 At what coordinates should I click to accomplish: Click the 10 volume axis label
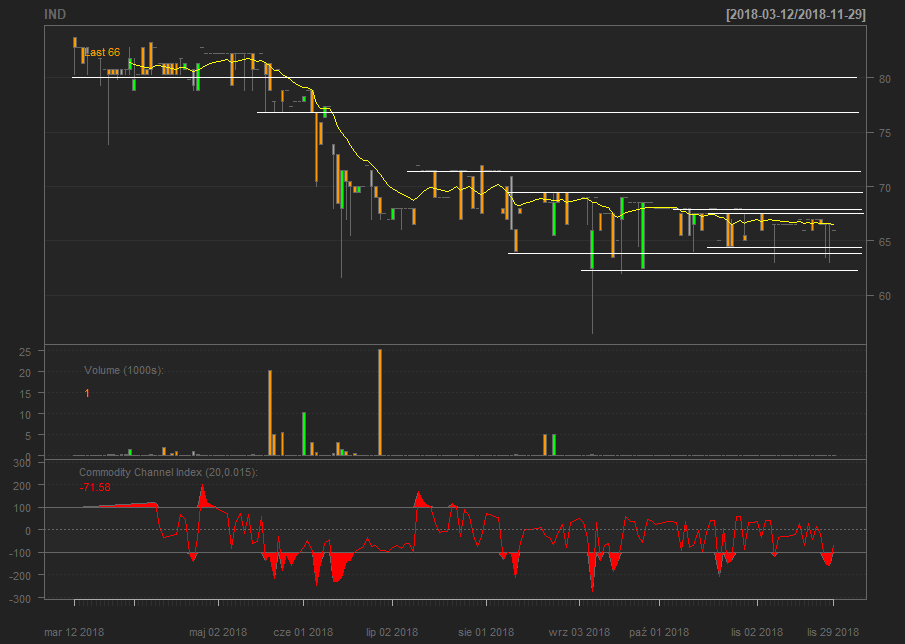coord(24,414)
